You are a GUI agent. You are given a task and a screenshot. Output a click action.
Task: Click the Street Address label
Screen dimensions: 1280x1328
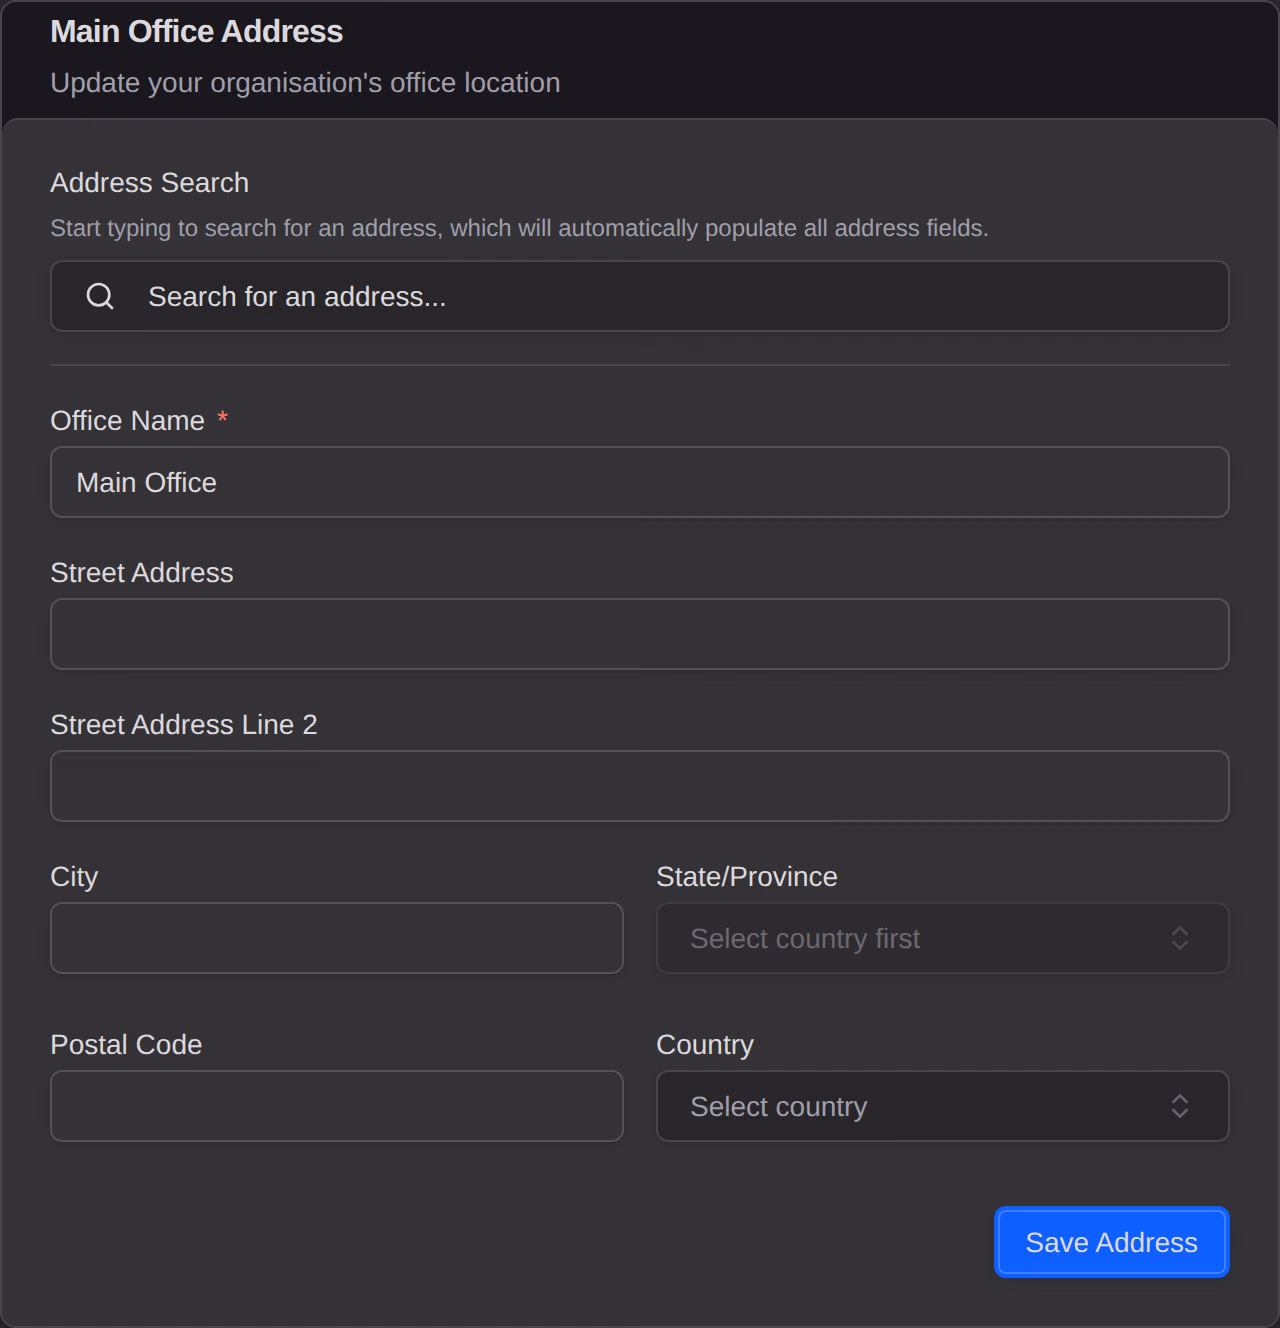142,573
